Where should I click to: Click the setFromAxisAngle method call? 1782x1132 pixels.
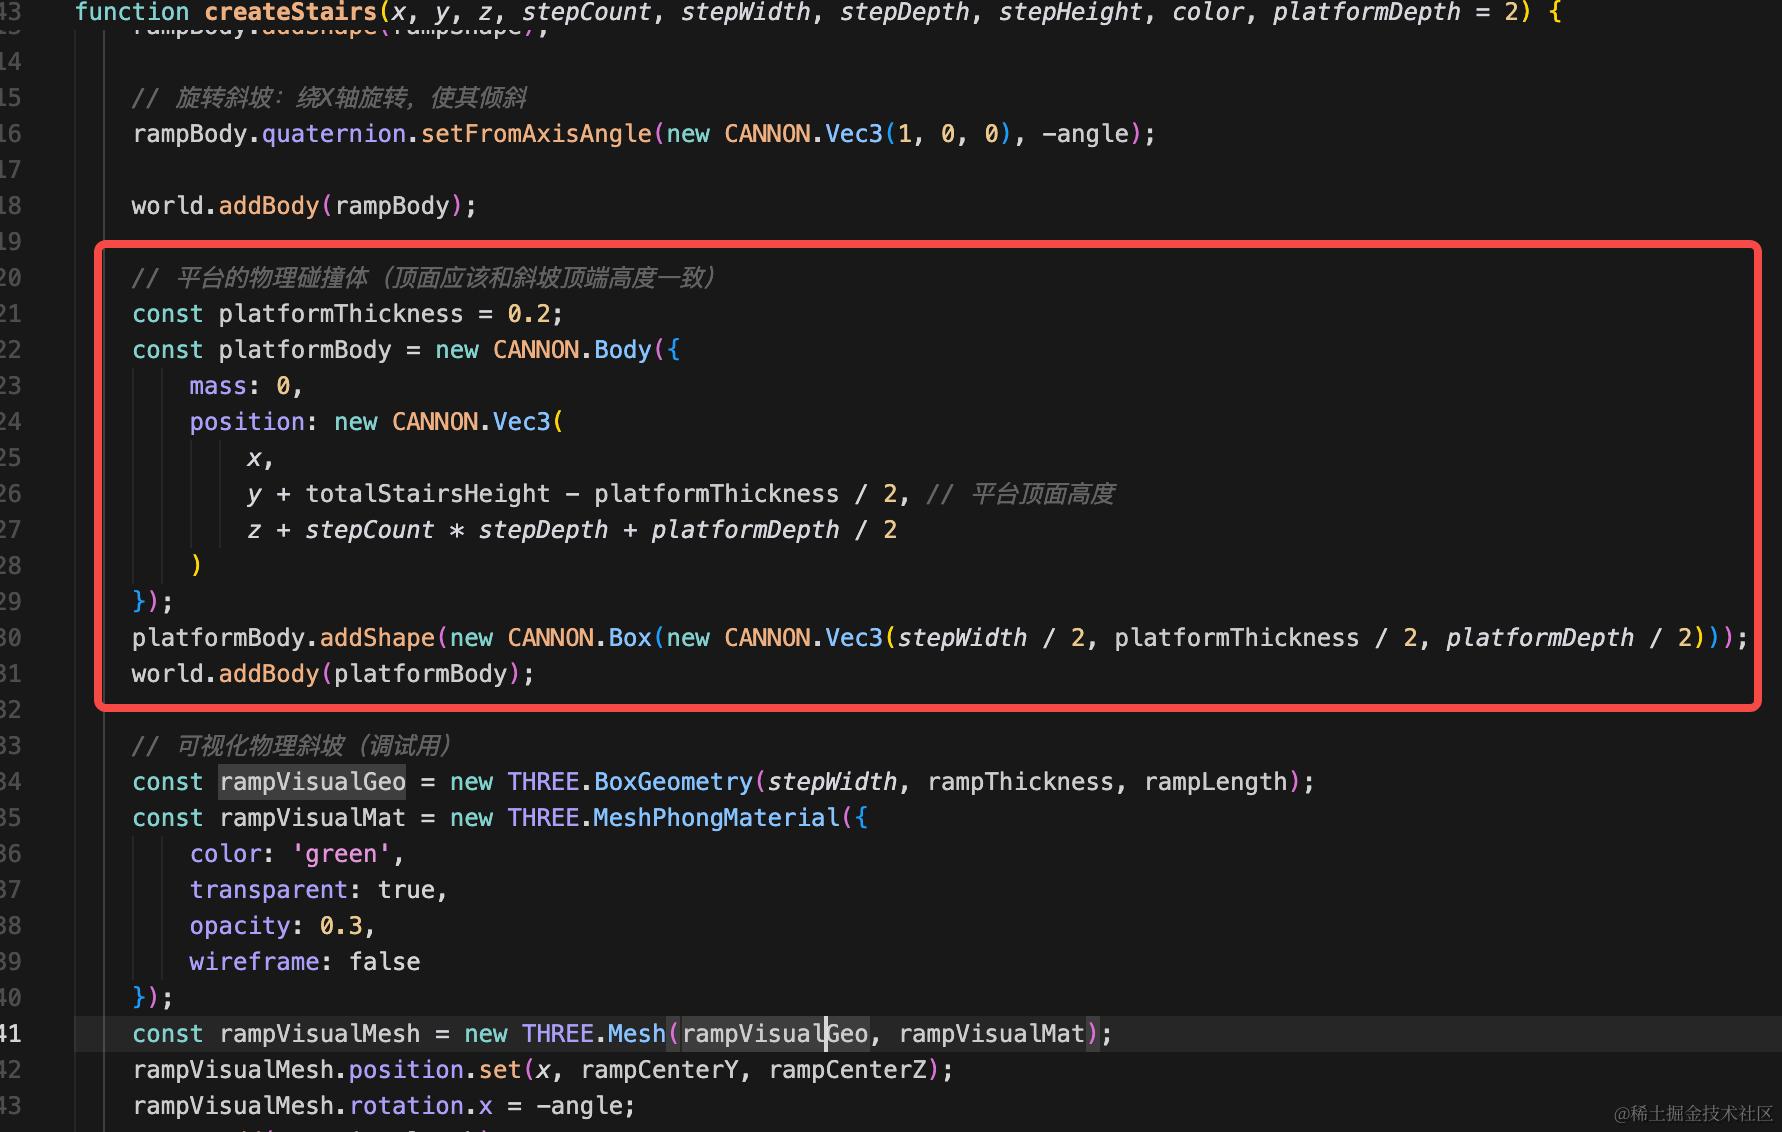tap(536, 134)
